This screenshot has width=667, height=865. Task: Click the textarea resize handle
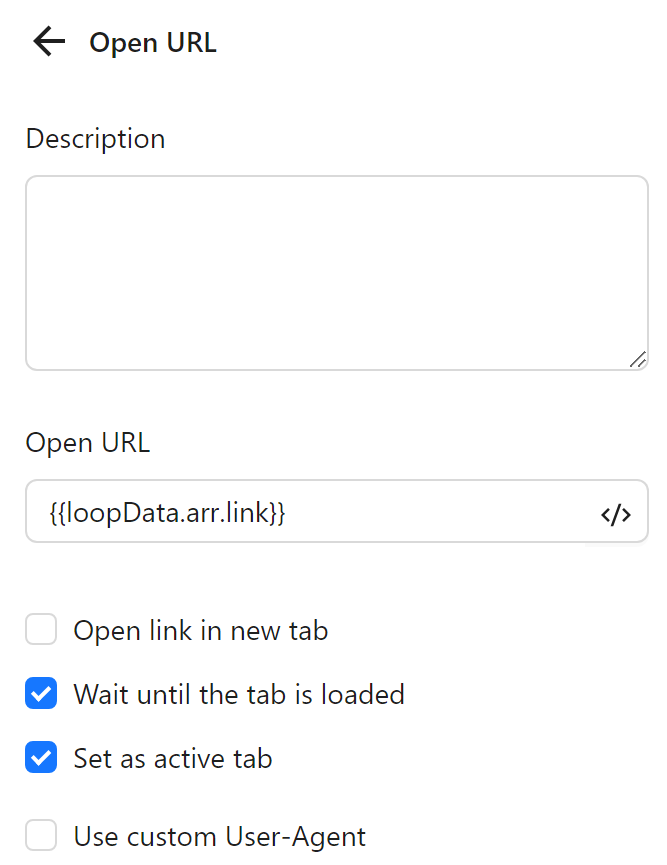640,360
